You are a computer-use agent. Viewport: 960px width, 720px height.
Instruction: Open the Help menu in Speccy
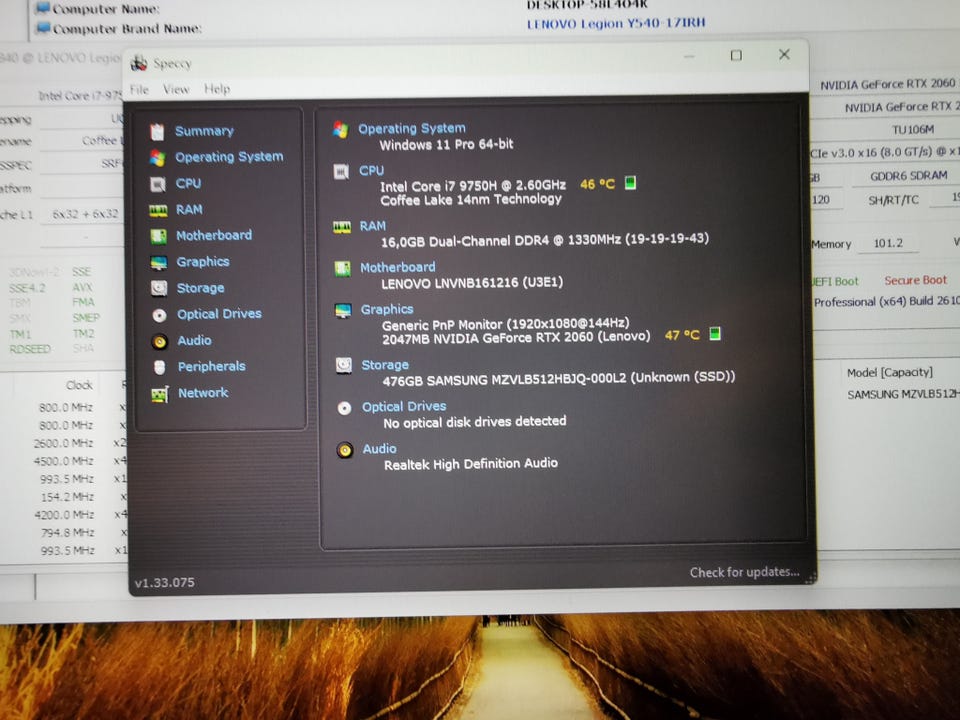pos(217,89)
